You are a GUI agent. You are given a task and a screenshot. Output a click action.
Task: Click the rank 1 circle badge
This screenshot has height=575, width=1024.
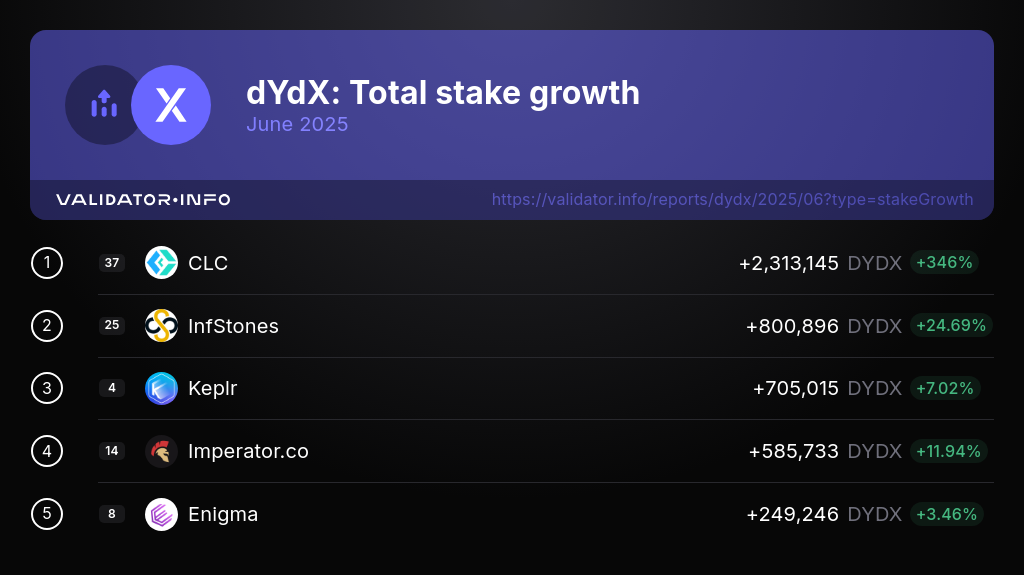pos(47,263)
